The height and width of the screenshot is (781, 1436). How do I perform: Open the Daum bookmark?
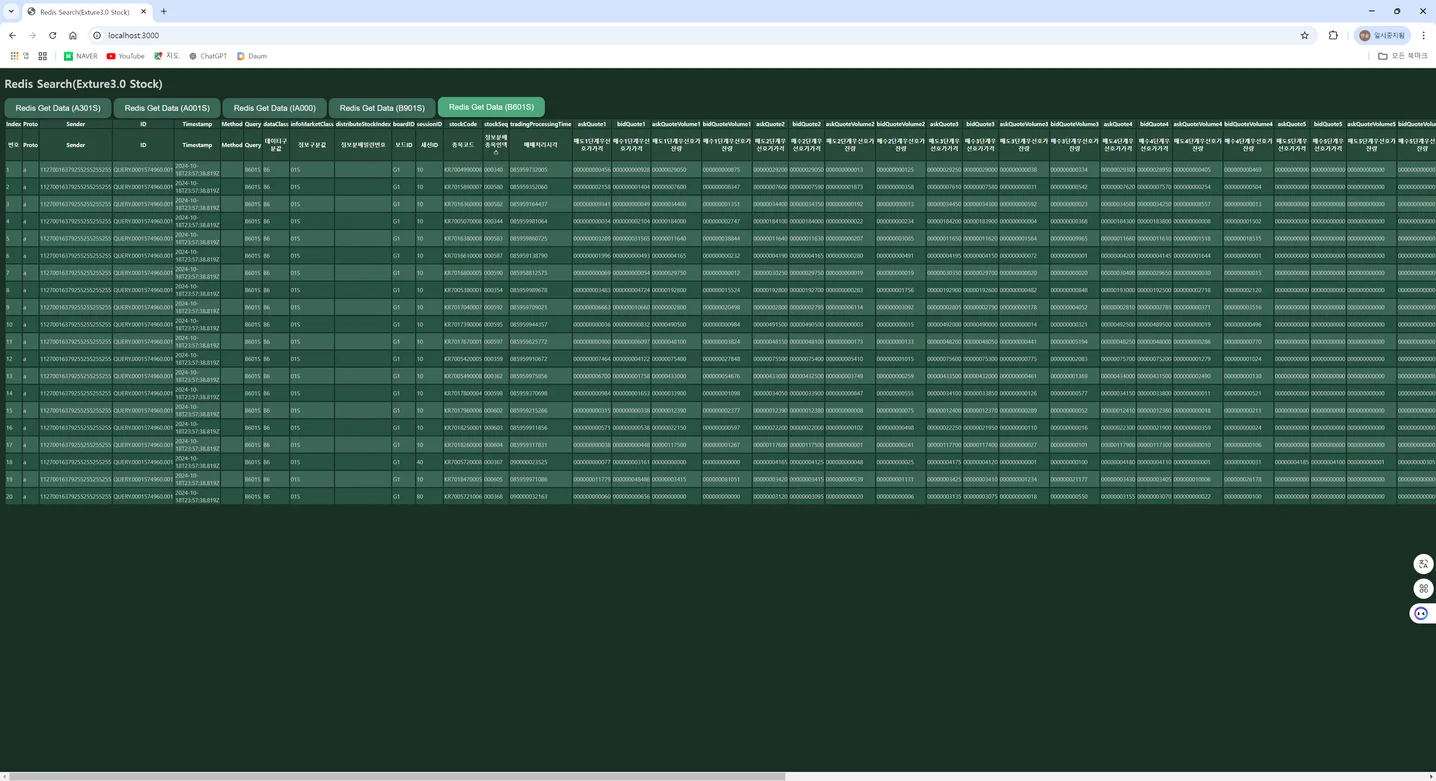pyautogui.click(x=252, y=56)
